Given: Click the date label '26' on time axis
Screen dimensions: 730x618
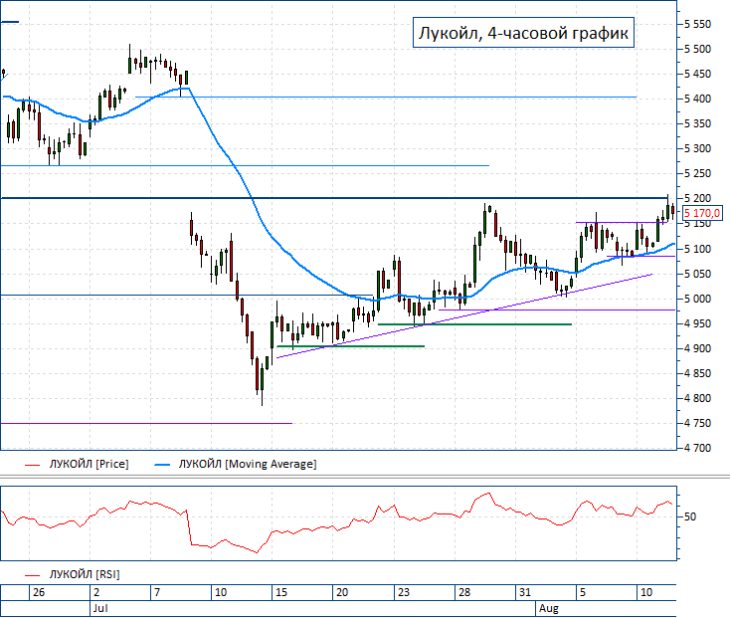Looking at the screenshot, I should coord(39,593).
